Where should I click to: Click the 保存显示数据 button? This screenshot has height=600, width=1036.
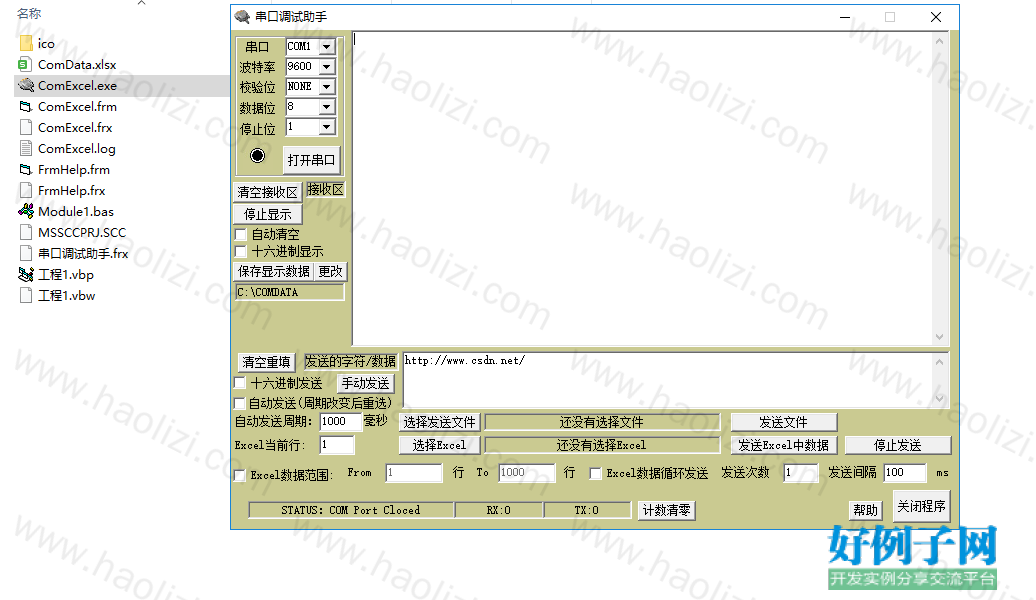(274, 272)
